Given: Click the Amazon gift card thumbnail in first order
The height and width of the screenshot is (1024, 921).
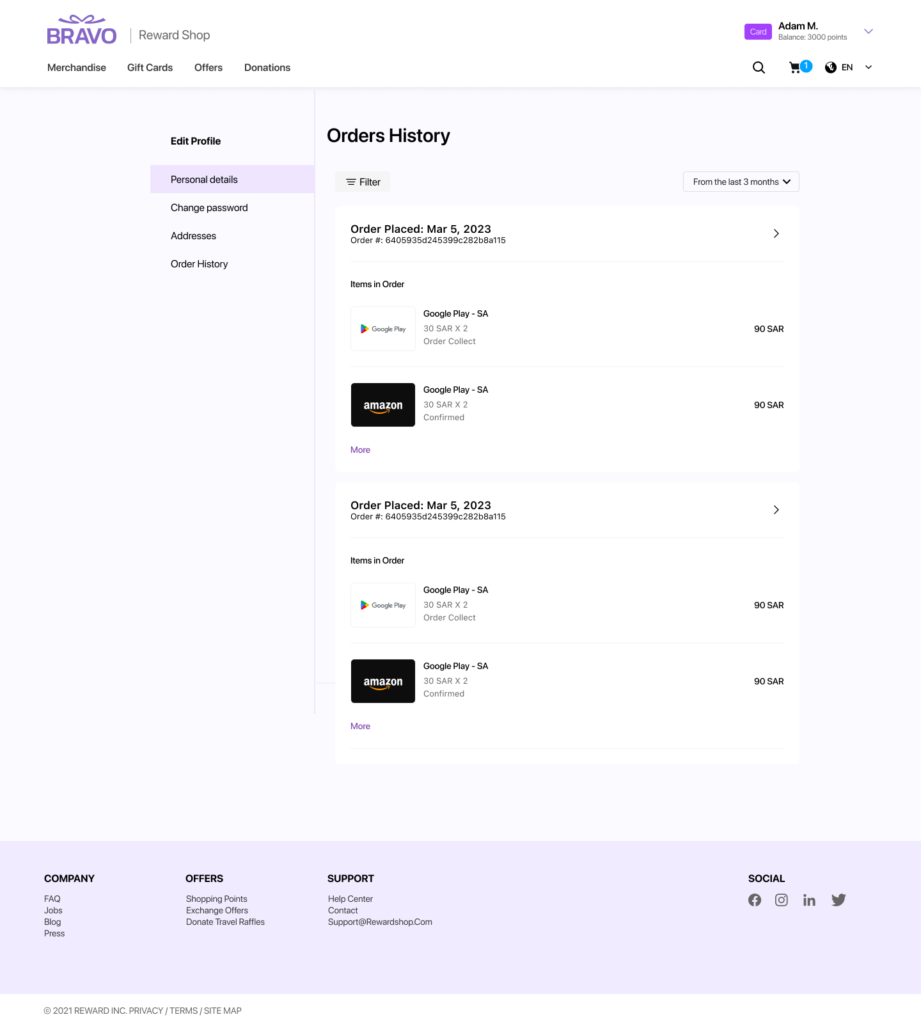Looking at the screenshot, I should 383,405.
